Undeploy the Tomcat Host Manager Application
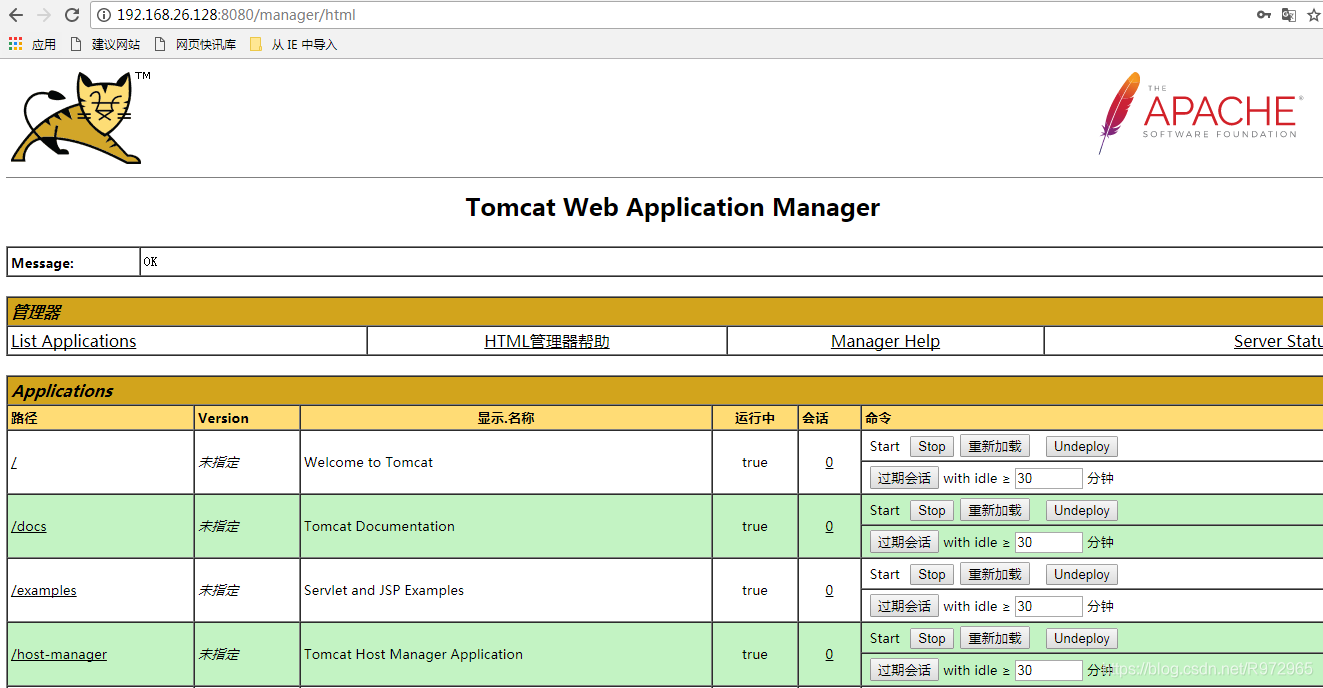The image size is (1323, 688). point(1082,638)
